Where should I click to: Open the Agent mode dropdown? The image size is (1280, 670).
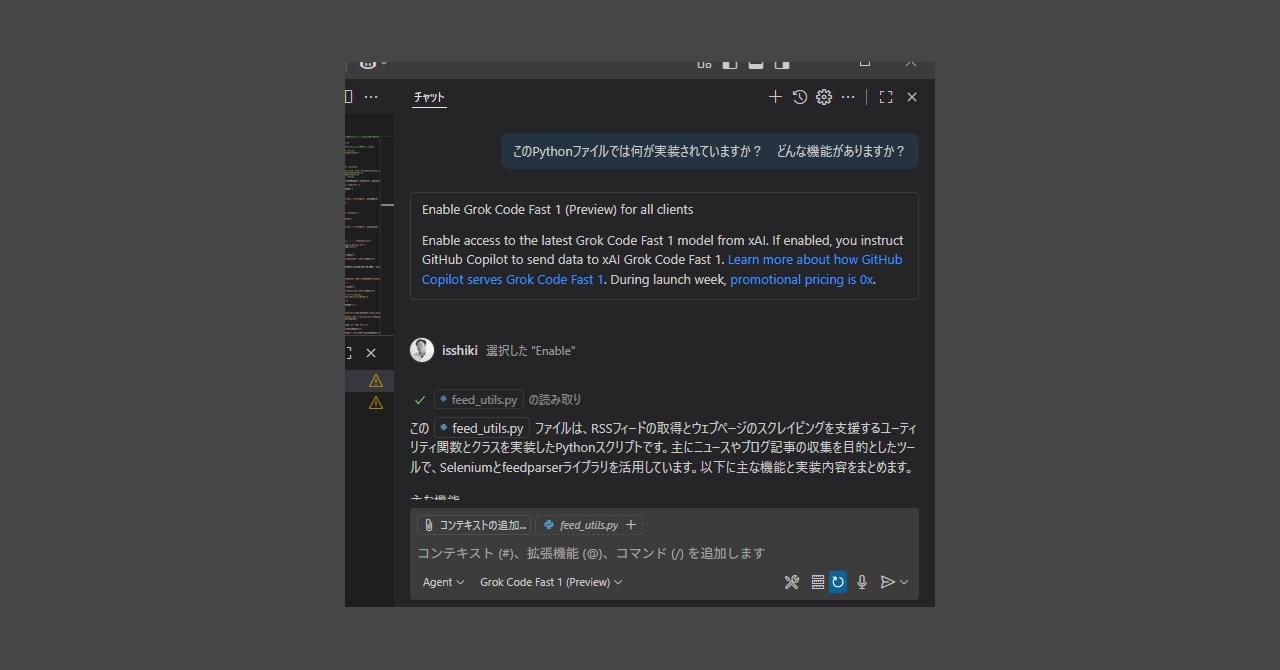pyautogui.click(x=441, y=581)
